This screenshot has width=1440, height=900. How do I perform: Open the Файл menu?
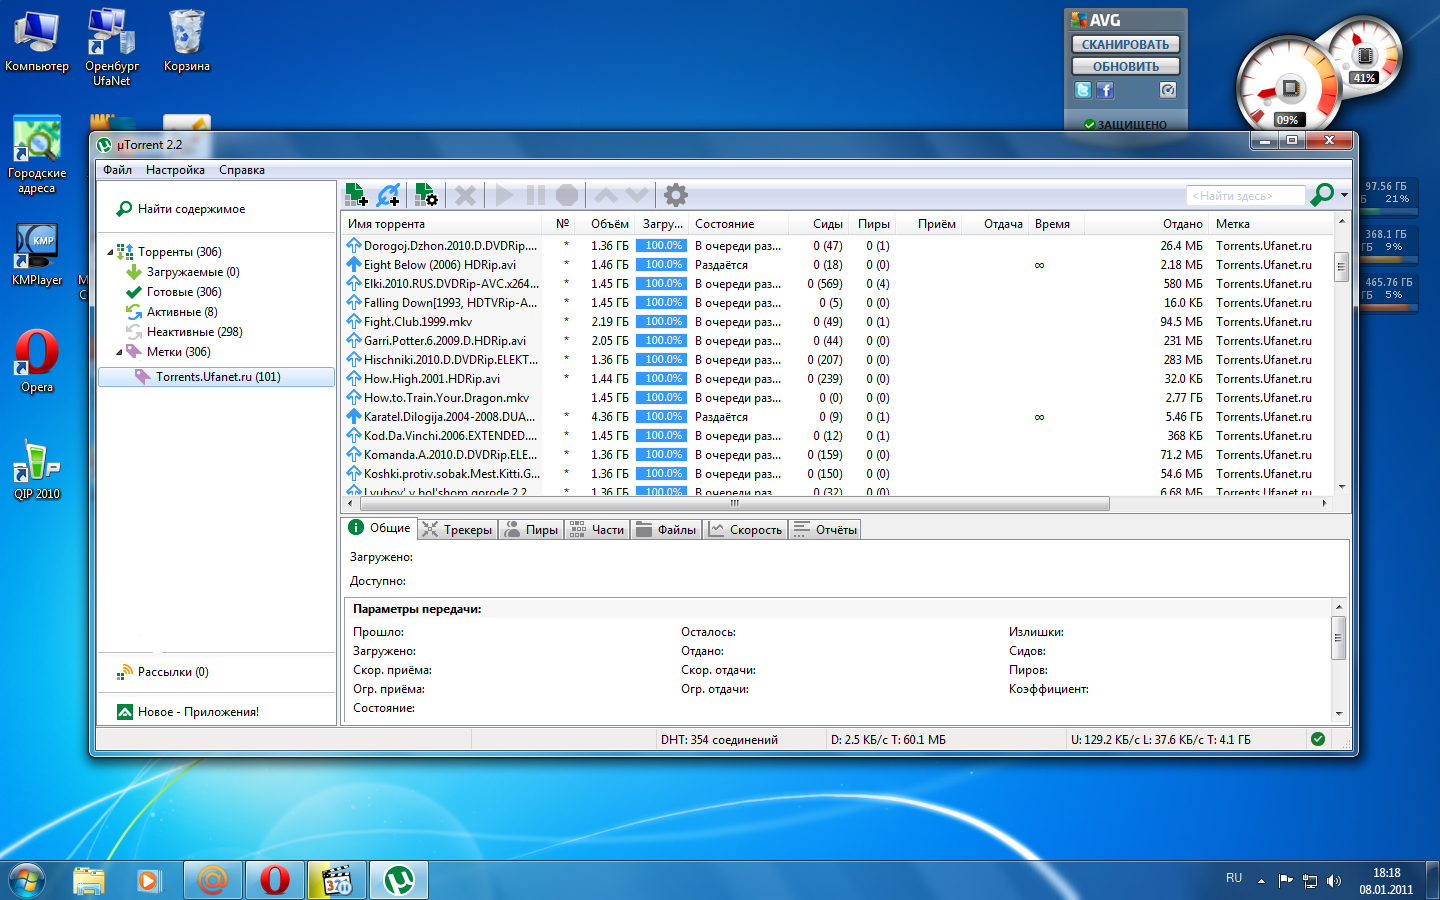118,170
